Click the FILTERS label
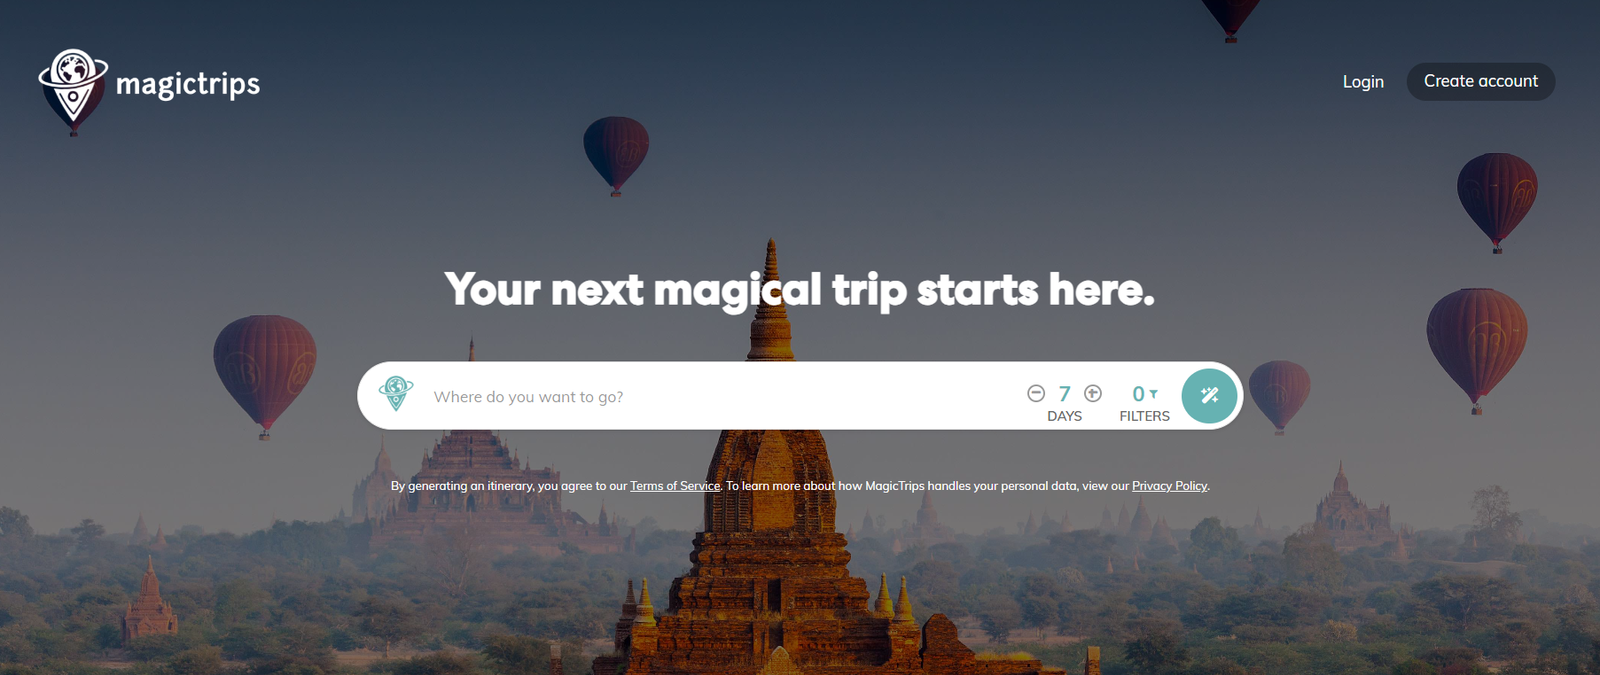Image resolution: width=1600 pixels, height=675 pixels. click(1144, 416)
